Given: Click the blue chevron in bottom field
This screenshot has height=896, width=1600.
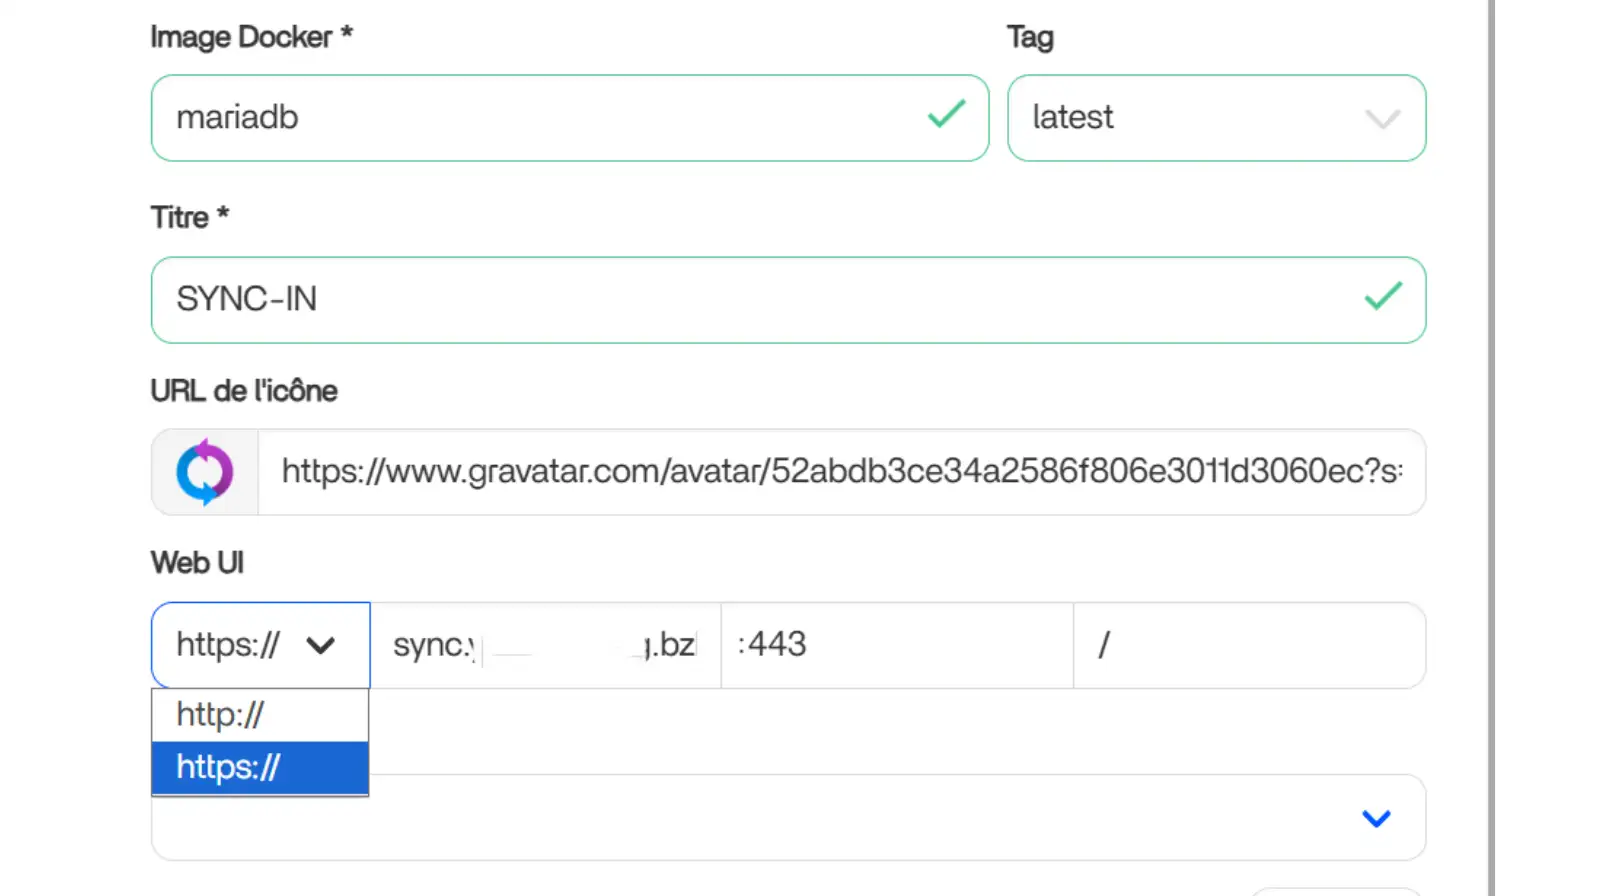Looking at the screenshot, I should pyautogui.click(x=1376, y=818).
